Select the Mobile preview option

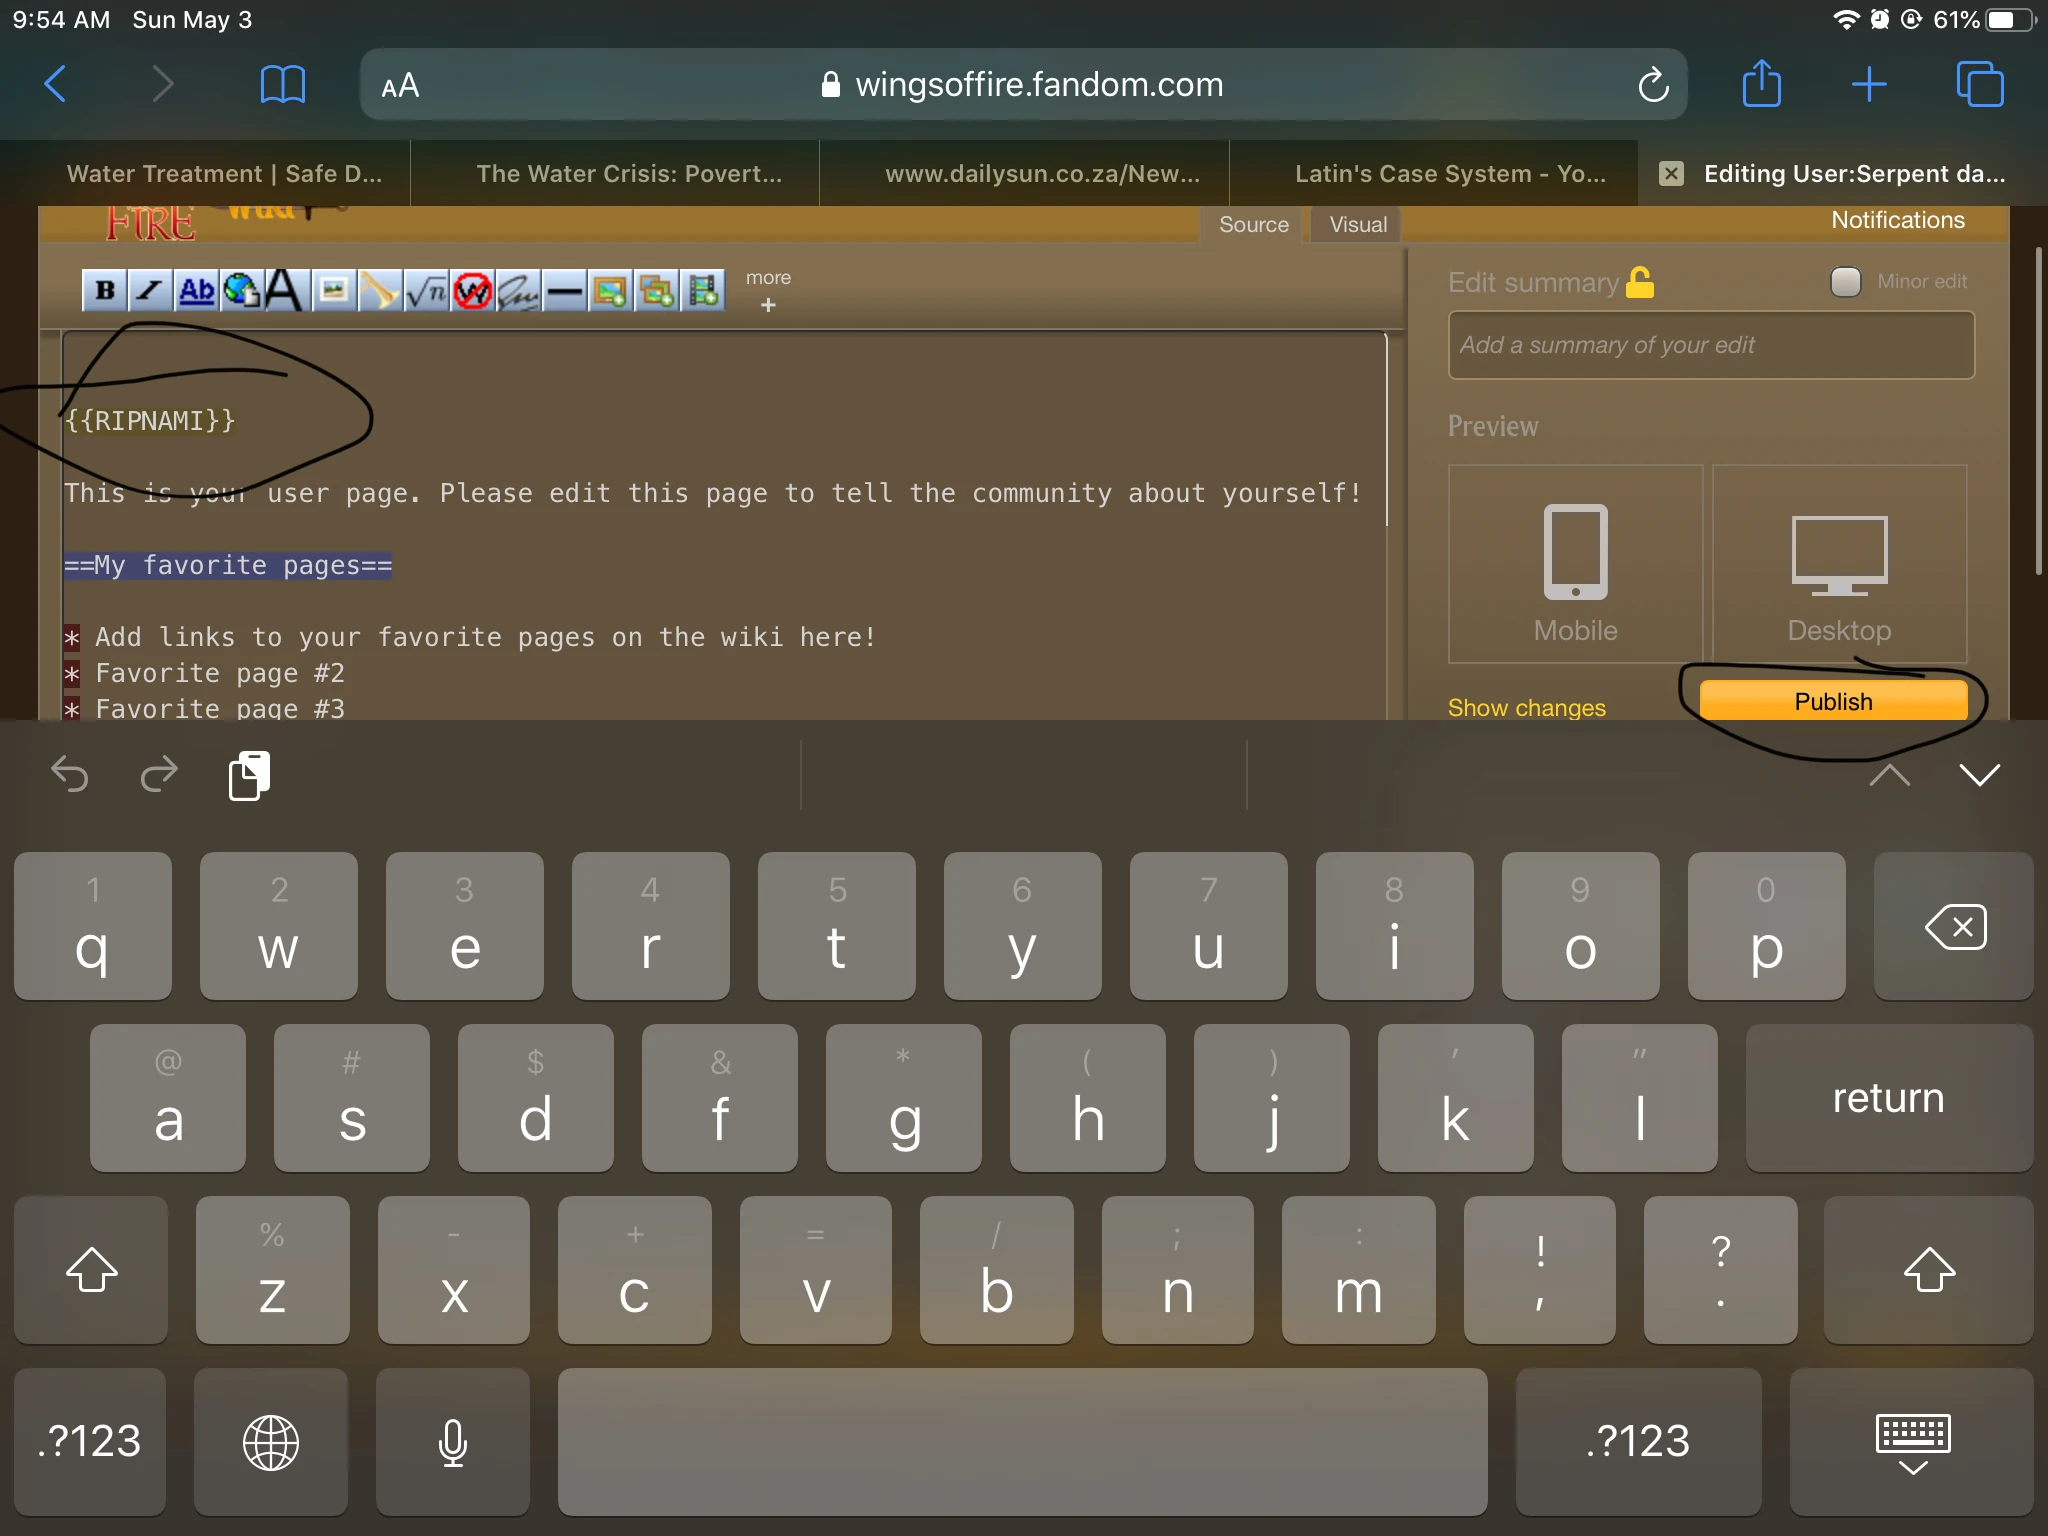[x=1575, y=565]
